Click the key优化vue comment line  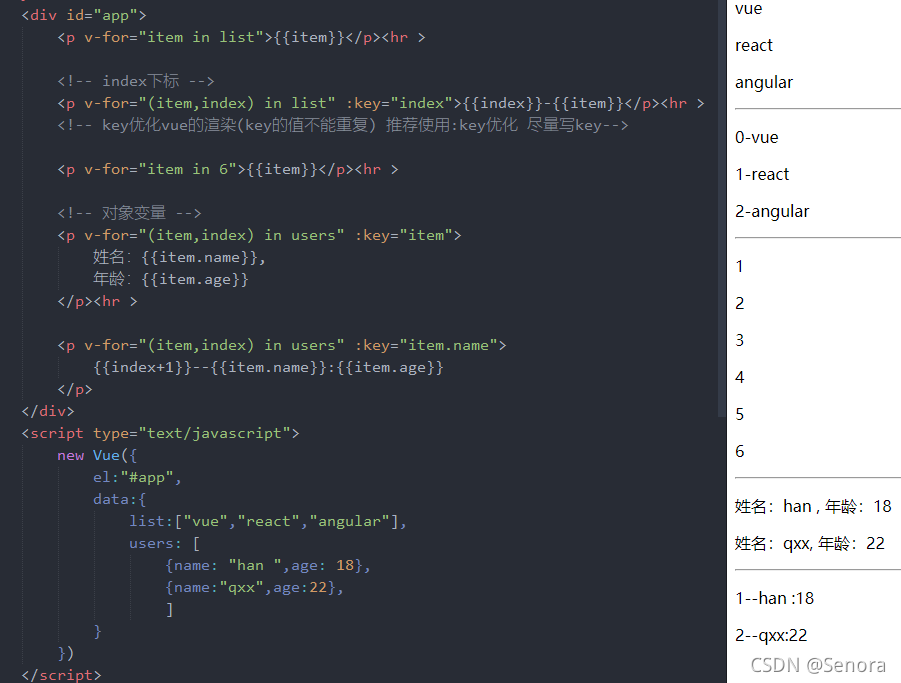pyautogui.click(x=342, y=125)
